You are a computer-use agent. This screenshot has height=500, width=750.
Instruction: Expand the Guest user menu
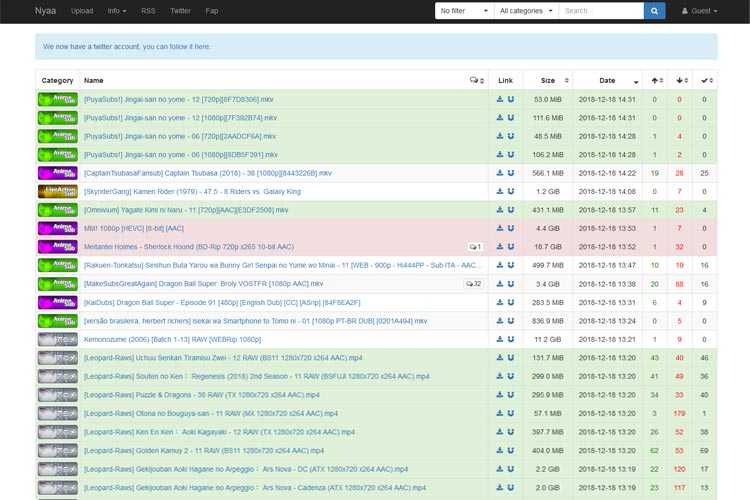pyautogui.click(x=699, y=11)
